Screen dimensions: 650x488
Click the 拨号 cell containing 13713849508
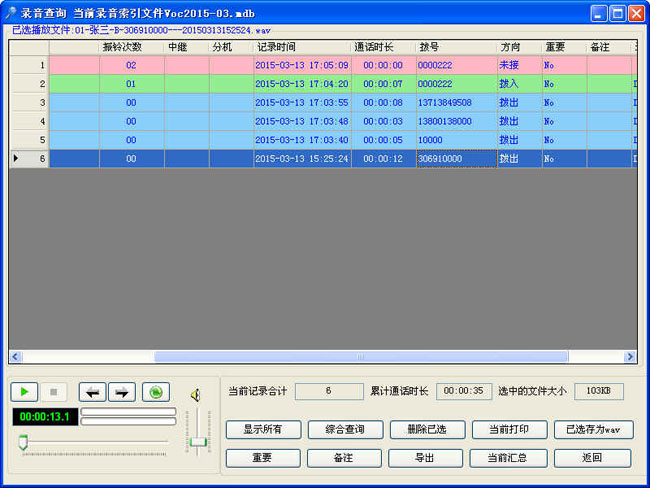[x=456, y=103]
